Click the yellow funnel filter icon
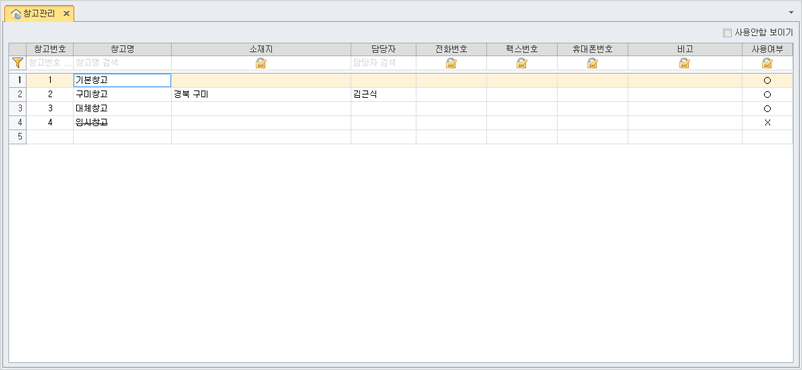This screenshot has height=370, width=802. tap(17, 63)
